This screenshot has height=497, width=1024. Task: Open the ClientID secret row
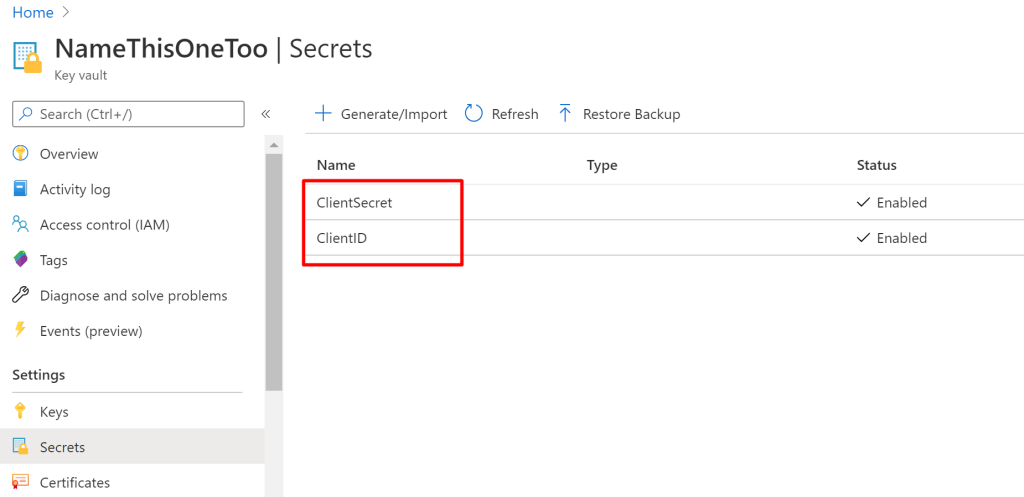(342, 238)
